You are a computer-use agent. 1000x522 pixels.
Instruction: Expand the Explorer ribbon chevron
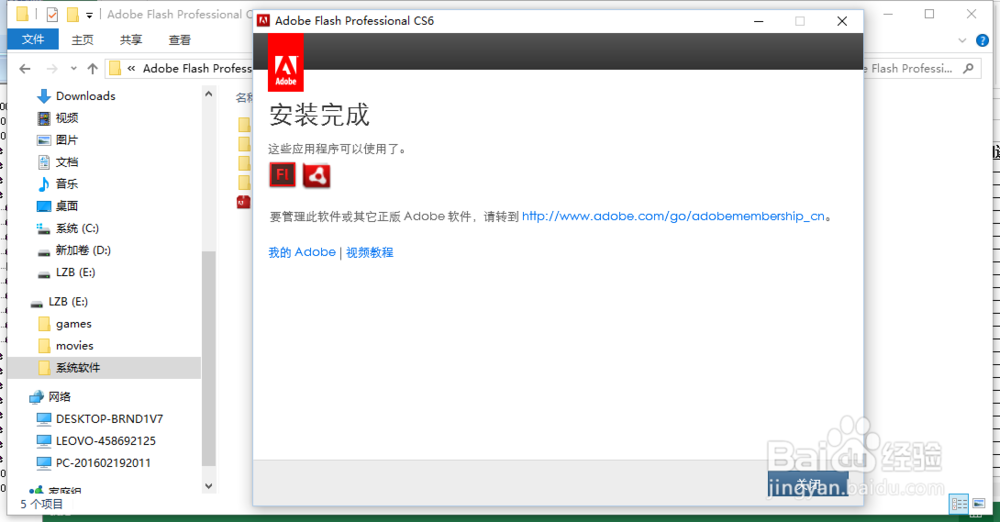click(962, 40)
